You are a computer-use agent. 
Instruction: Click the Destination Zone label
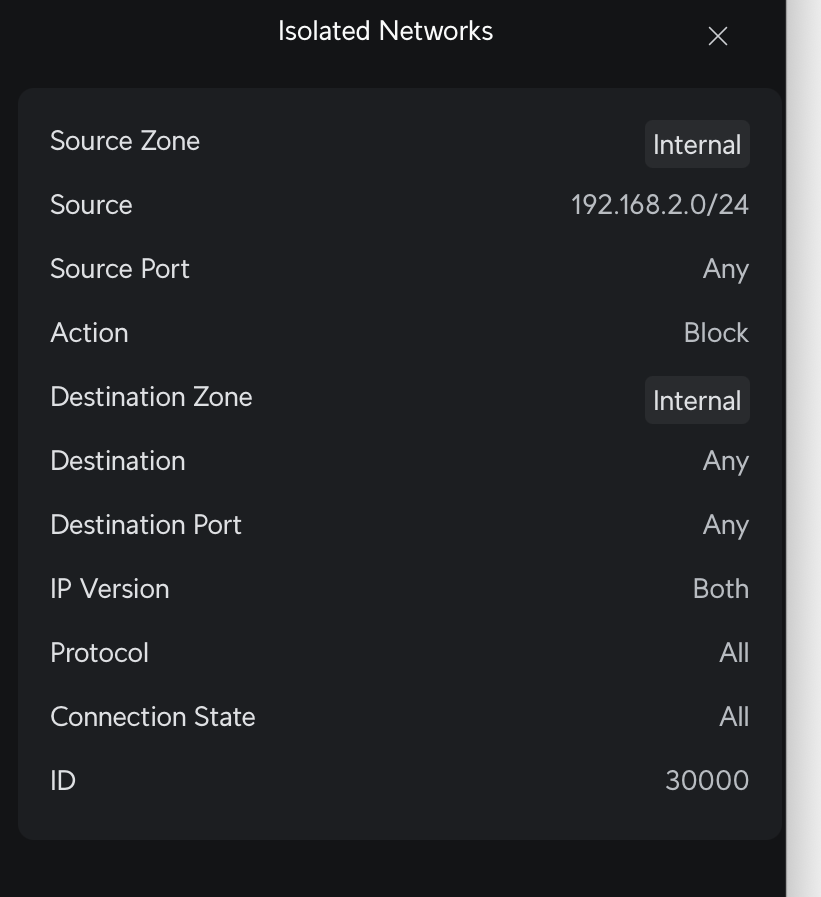pyautogui.click(x=151, y=397)
